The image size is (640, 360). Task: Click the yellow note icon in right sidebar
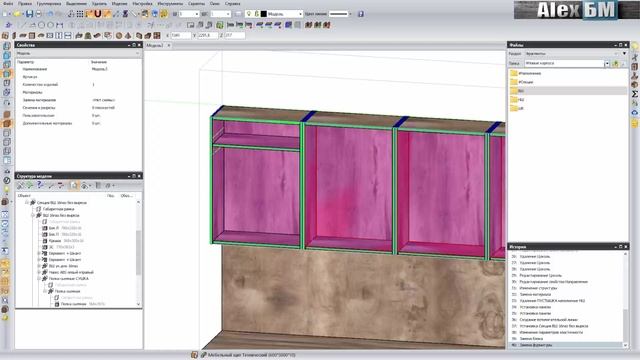(x=635, y=123)
